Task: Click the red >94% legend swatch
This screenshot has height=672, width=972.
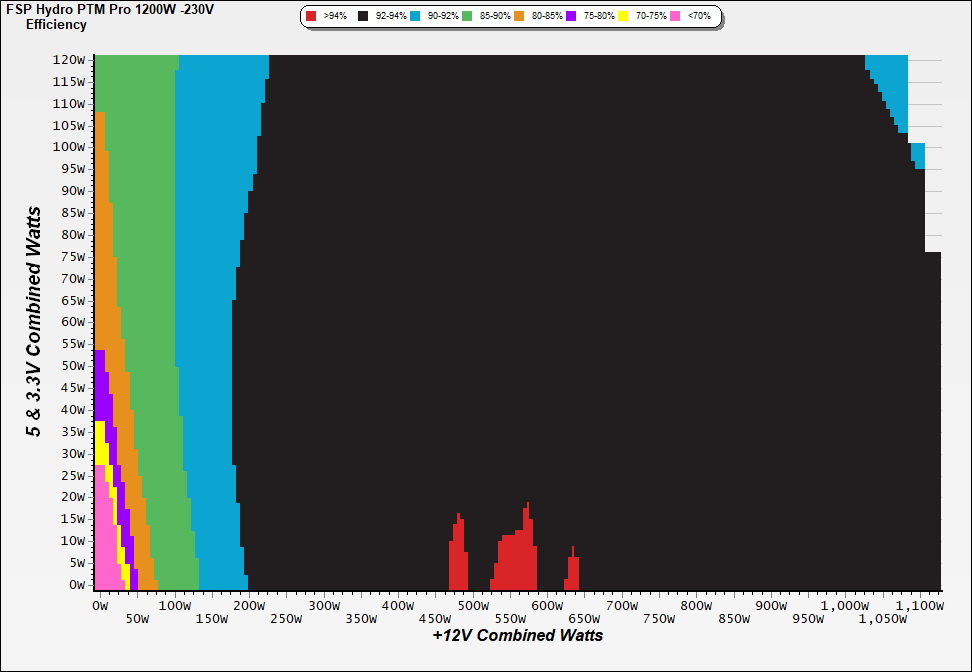Action: coord(311,17)
